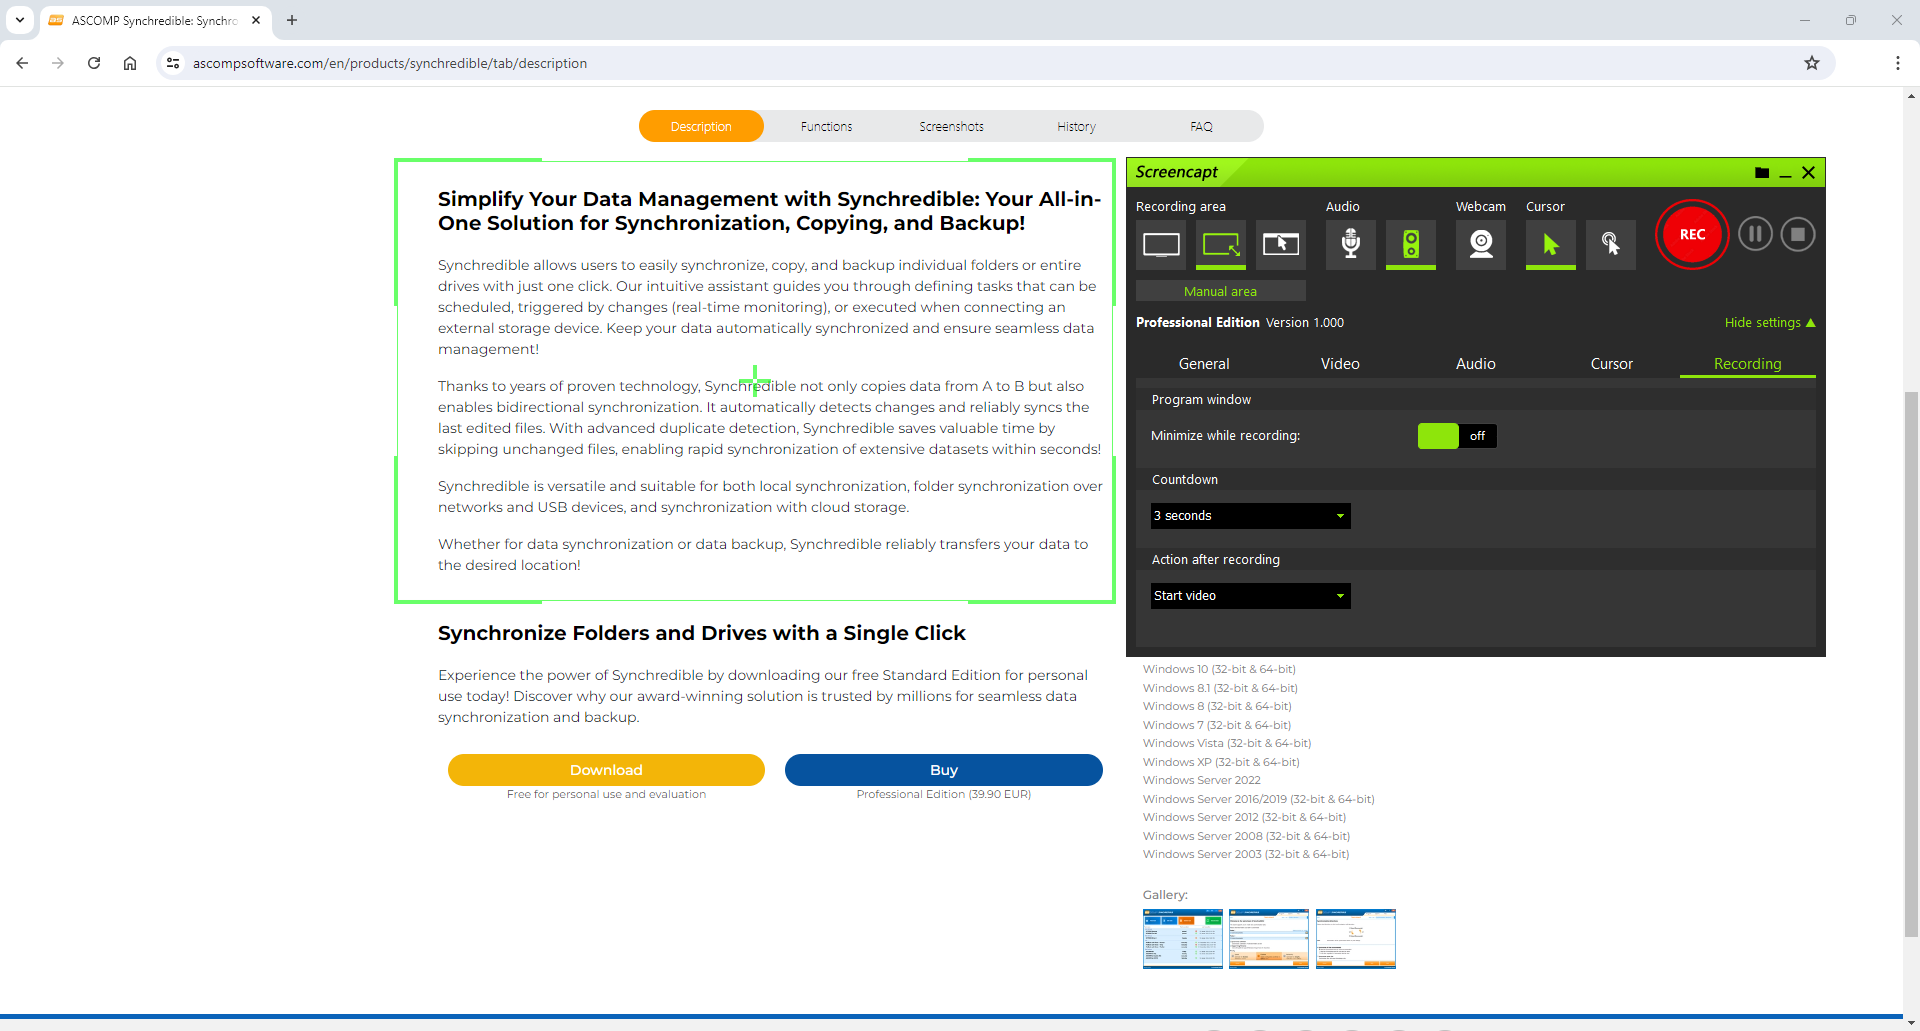
Task: Open browser home page
Action: point(130,63)
